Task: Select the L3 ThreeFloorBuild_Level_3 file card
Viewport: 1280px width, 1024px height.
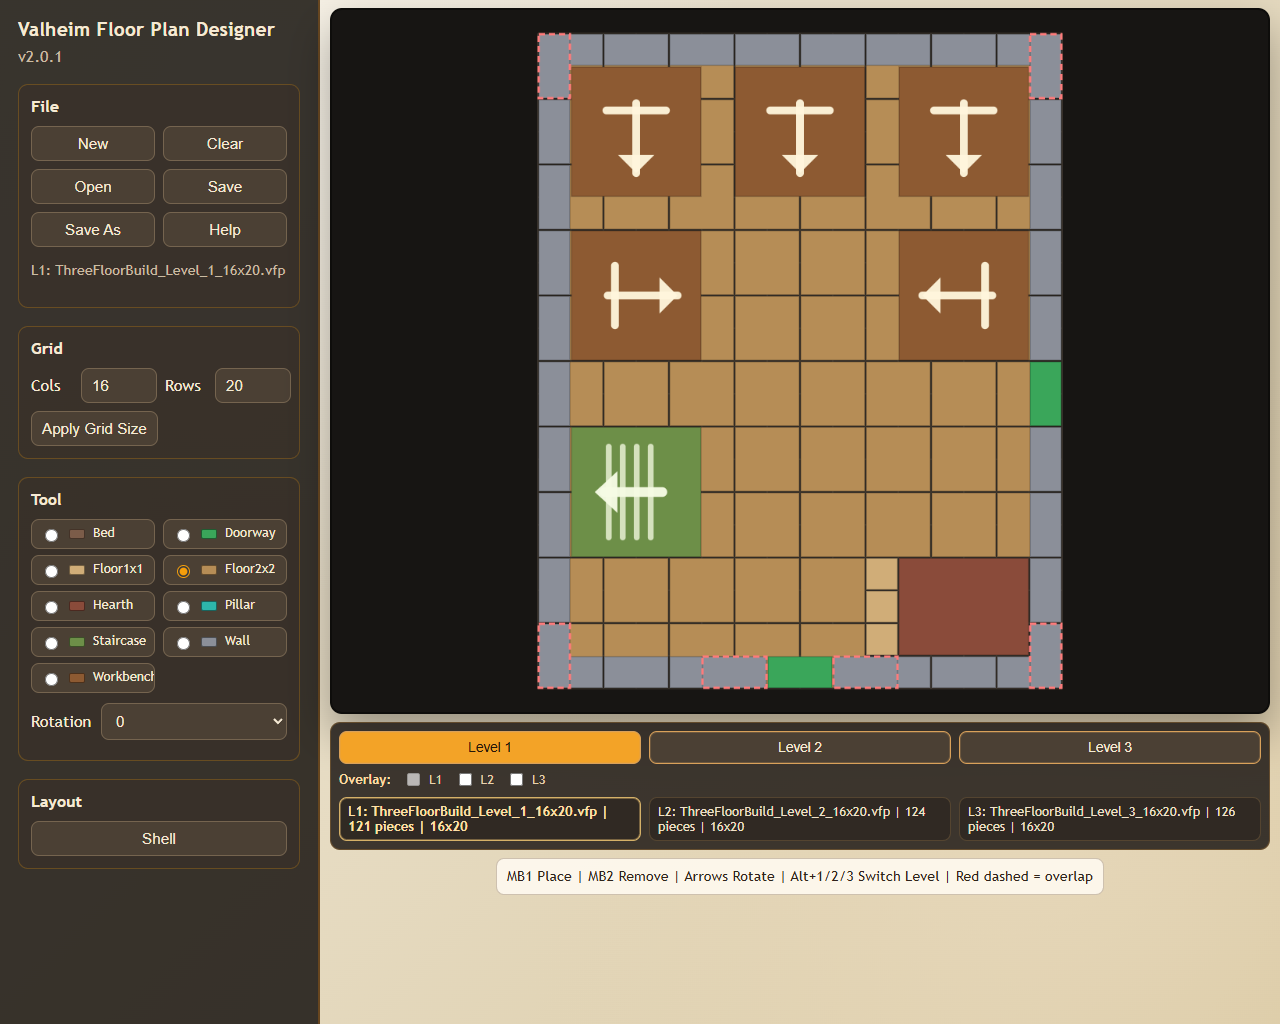Action: click(1110, 819)
